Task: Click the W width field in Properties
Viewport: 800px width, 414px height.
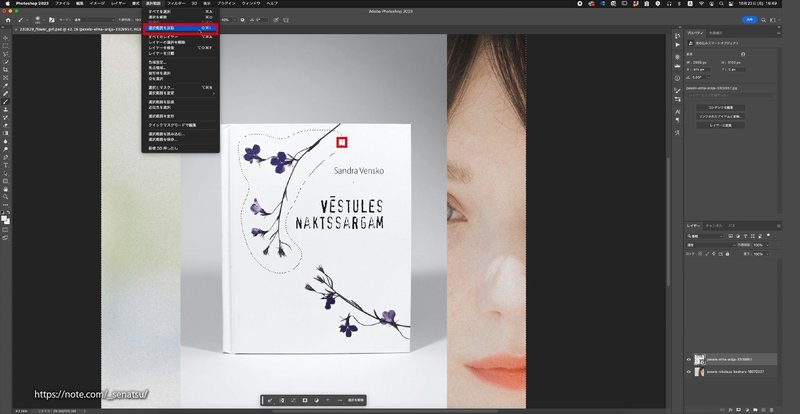Action: pos(699,62)
